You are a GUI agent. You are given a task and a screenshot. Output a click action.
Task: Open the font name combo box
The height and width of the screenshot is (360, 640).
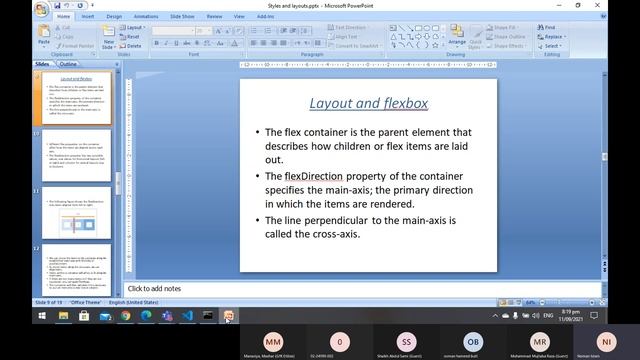[173, 31]
